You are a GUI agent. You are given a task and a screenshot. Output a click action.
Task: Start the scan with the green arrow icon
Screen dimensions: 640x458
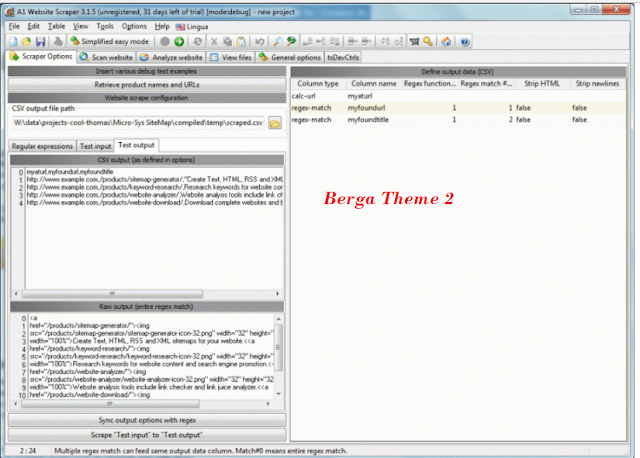click(x=179, y=42)
